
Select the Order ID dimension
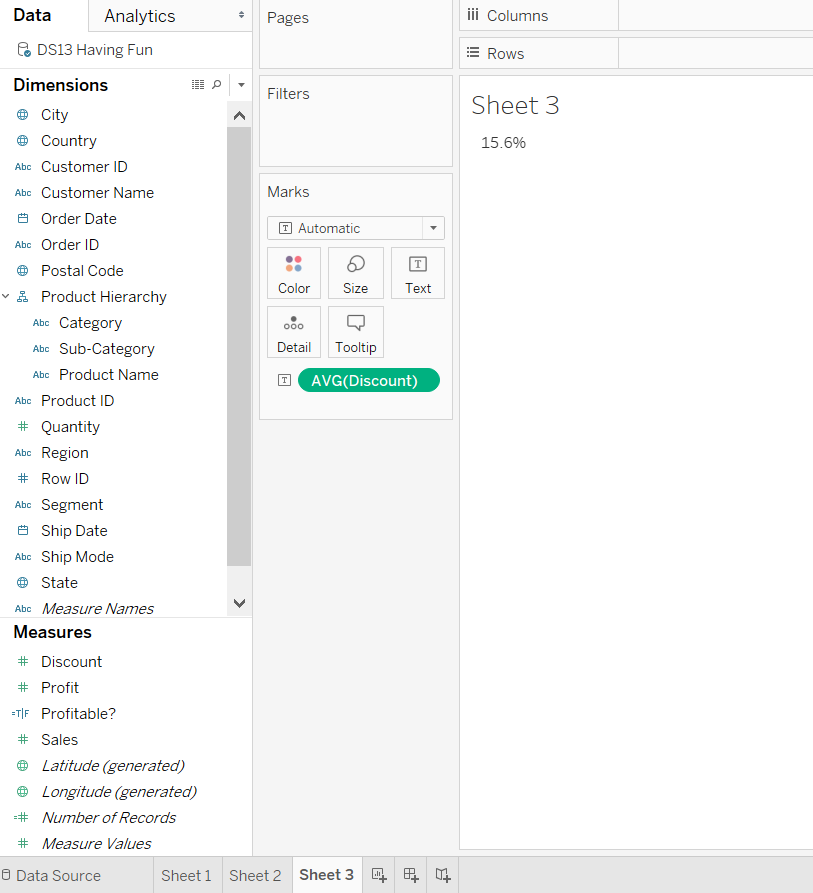tap(70, 245)
